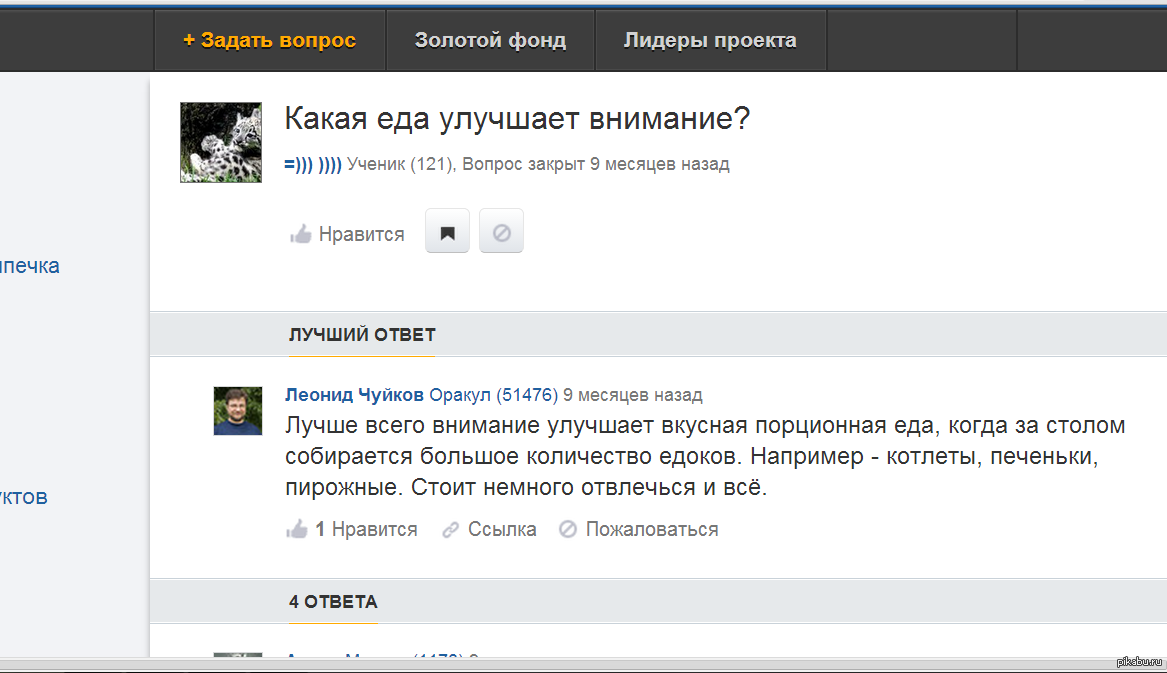Click thumbs-up icon under the best answer
Viewport: 1167px width, 673px height.
coord(297,529)
